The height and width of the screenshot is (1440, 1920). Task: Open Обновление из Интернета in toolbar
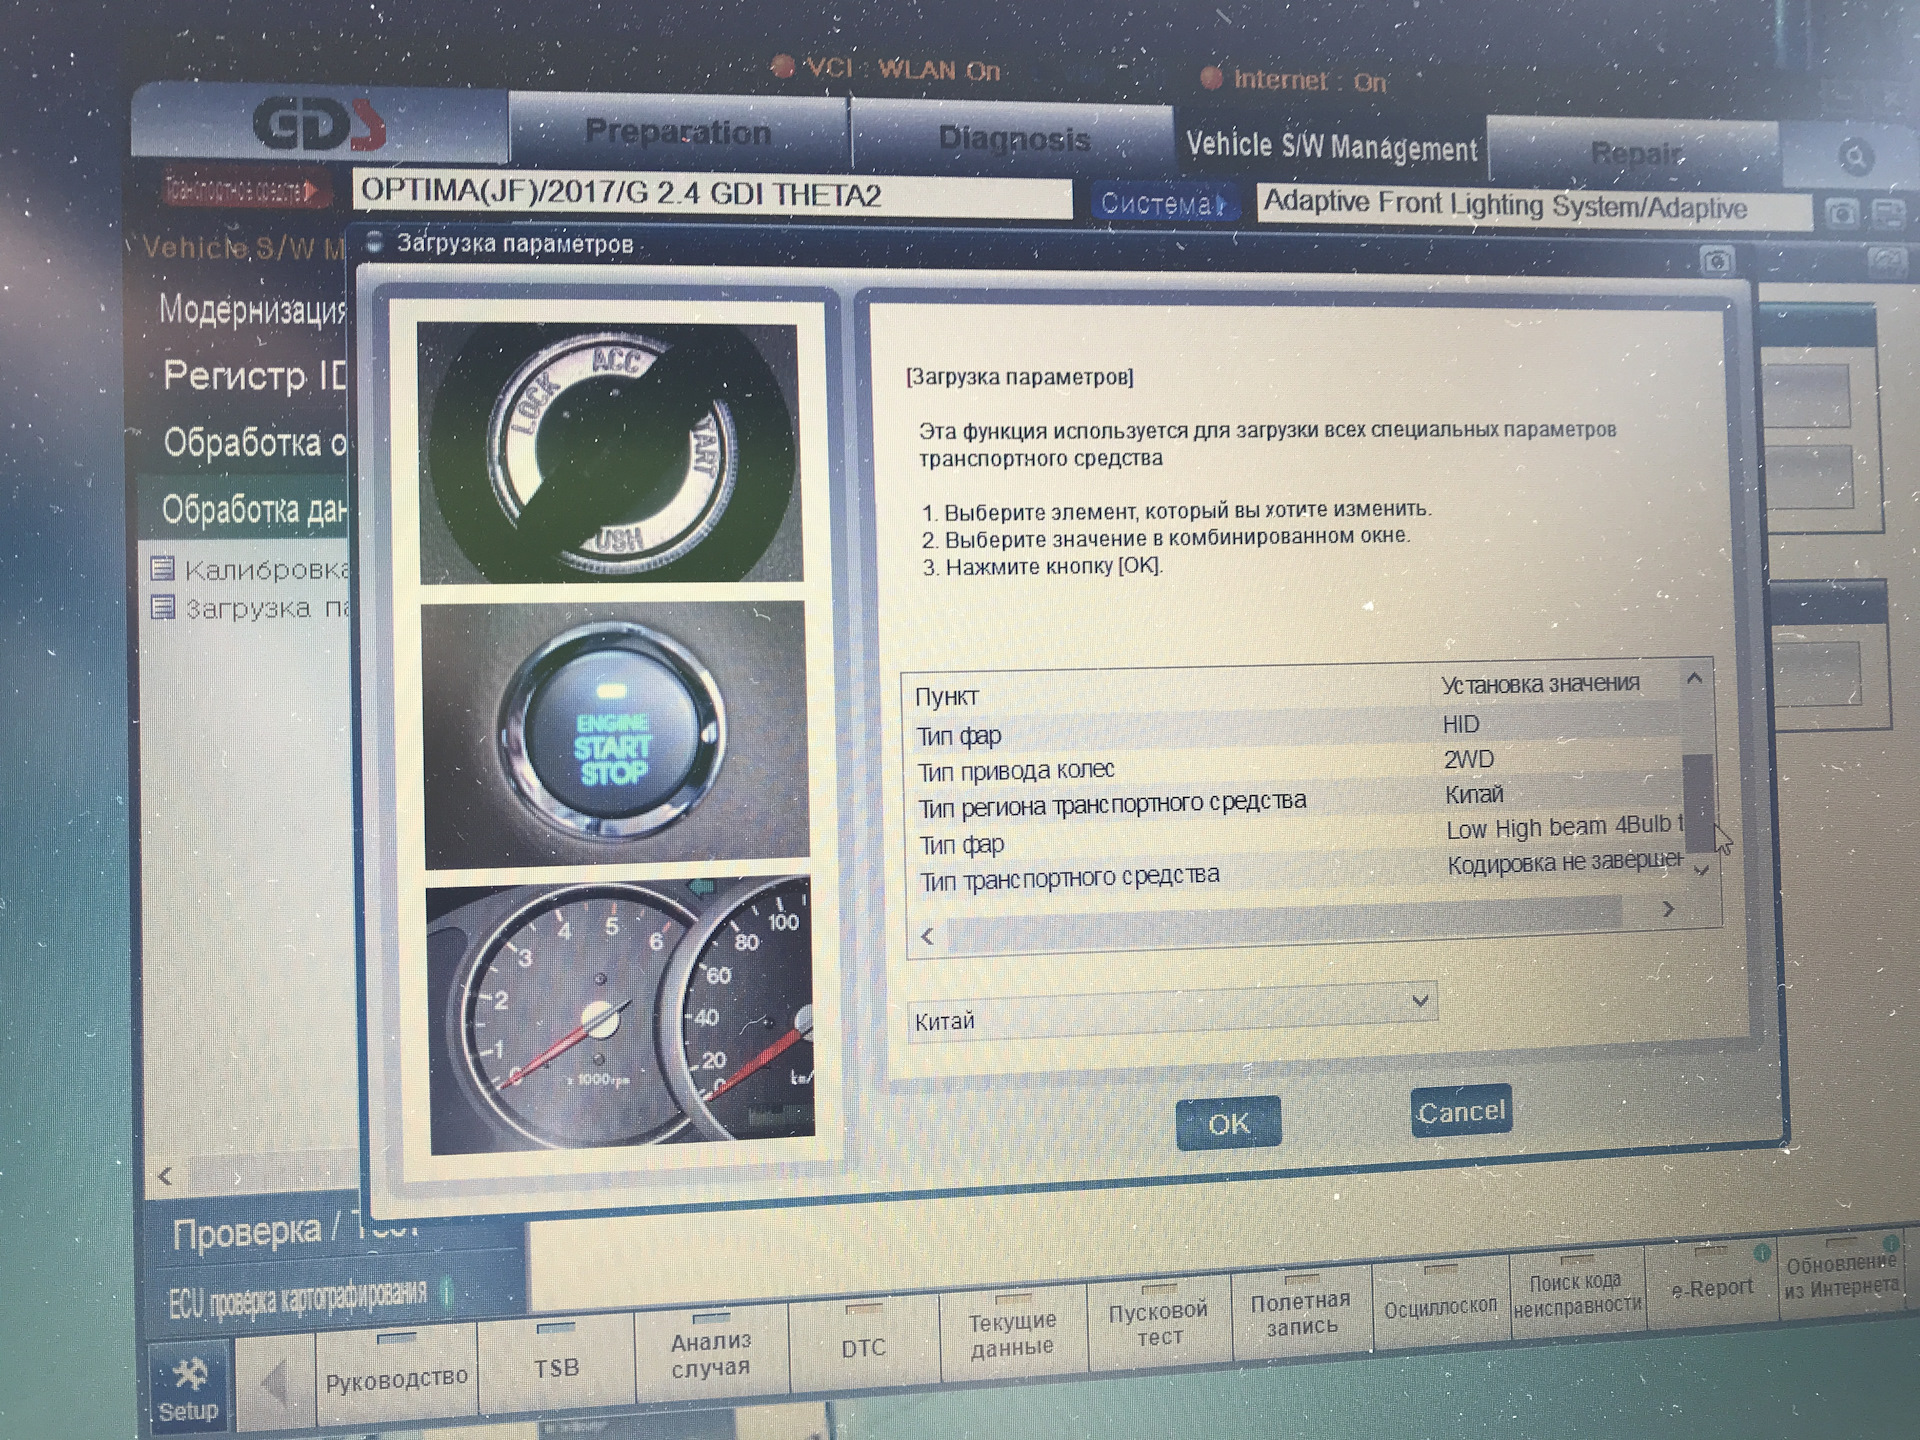click(x=1841, y=1275)
